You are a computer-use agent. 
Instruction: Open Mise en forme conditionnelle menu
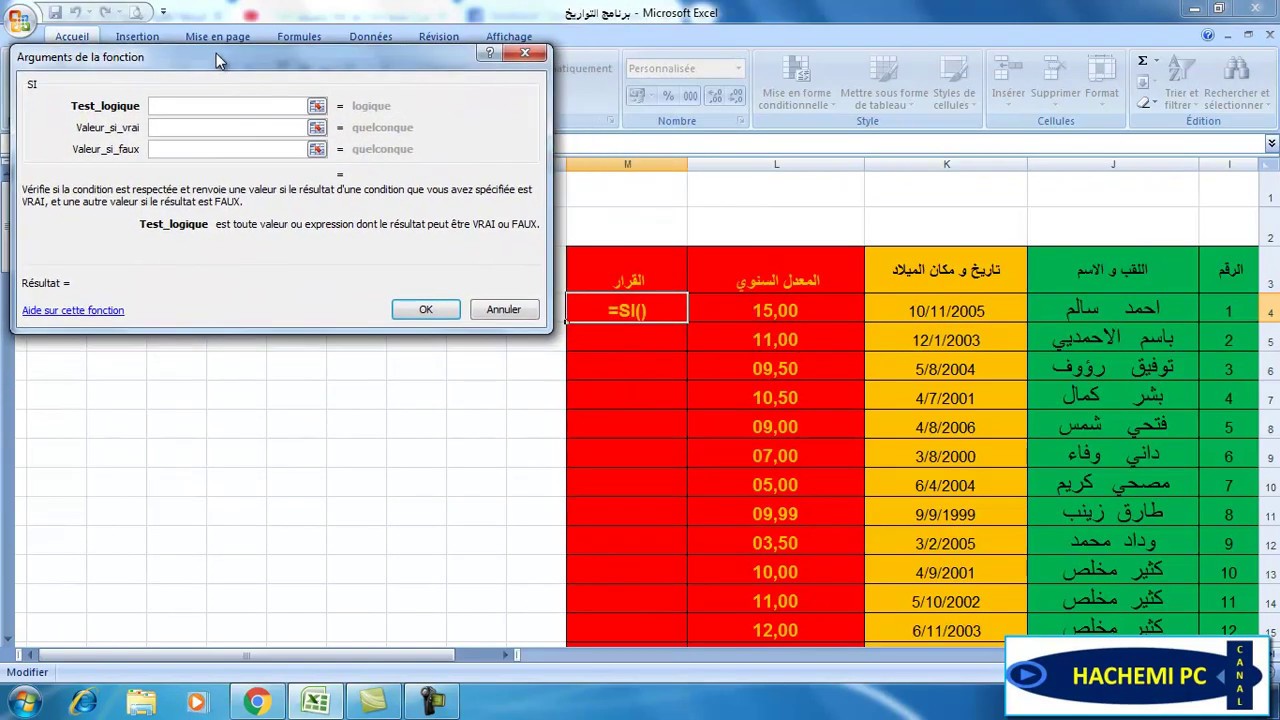pos(796,83)
